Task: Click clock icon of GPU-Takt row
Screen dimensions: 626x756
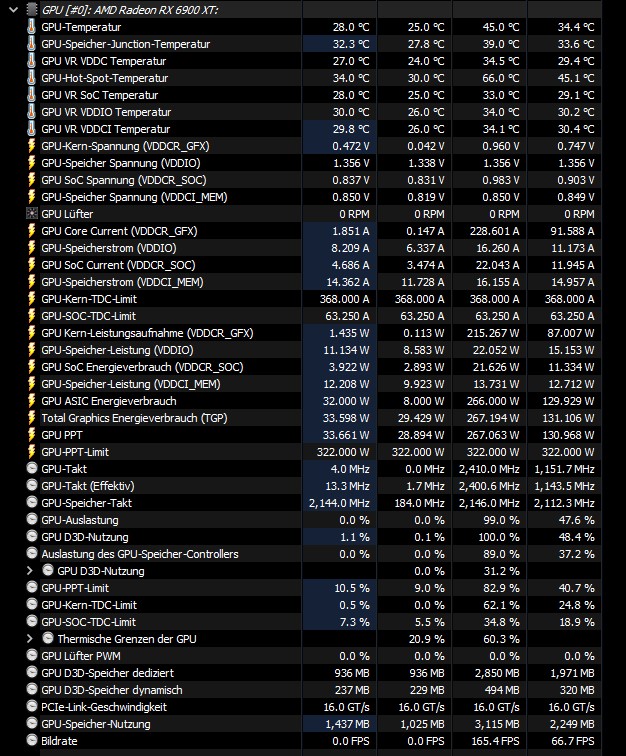Action: click(x=32, y=468)
